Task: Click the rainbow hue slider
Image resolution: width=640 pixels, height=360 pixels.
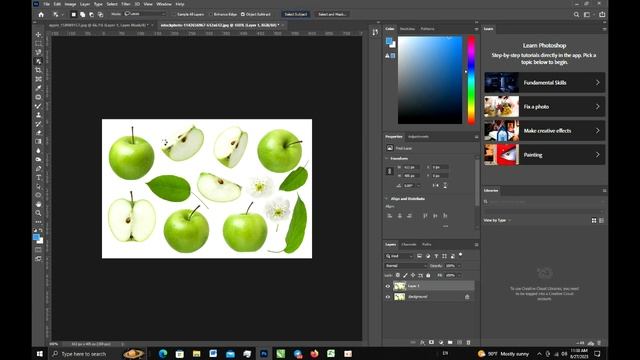Action: (471, 80)
